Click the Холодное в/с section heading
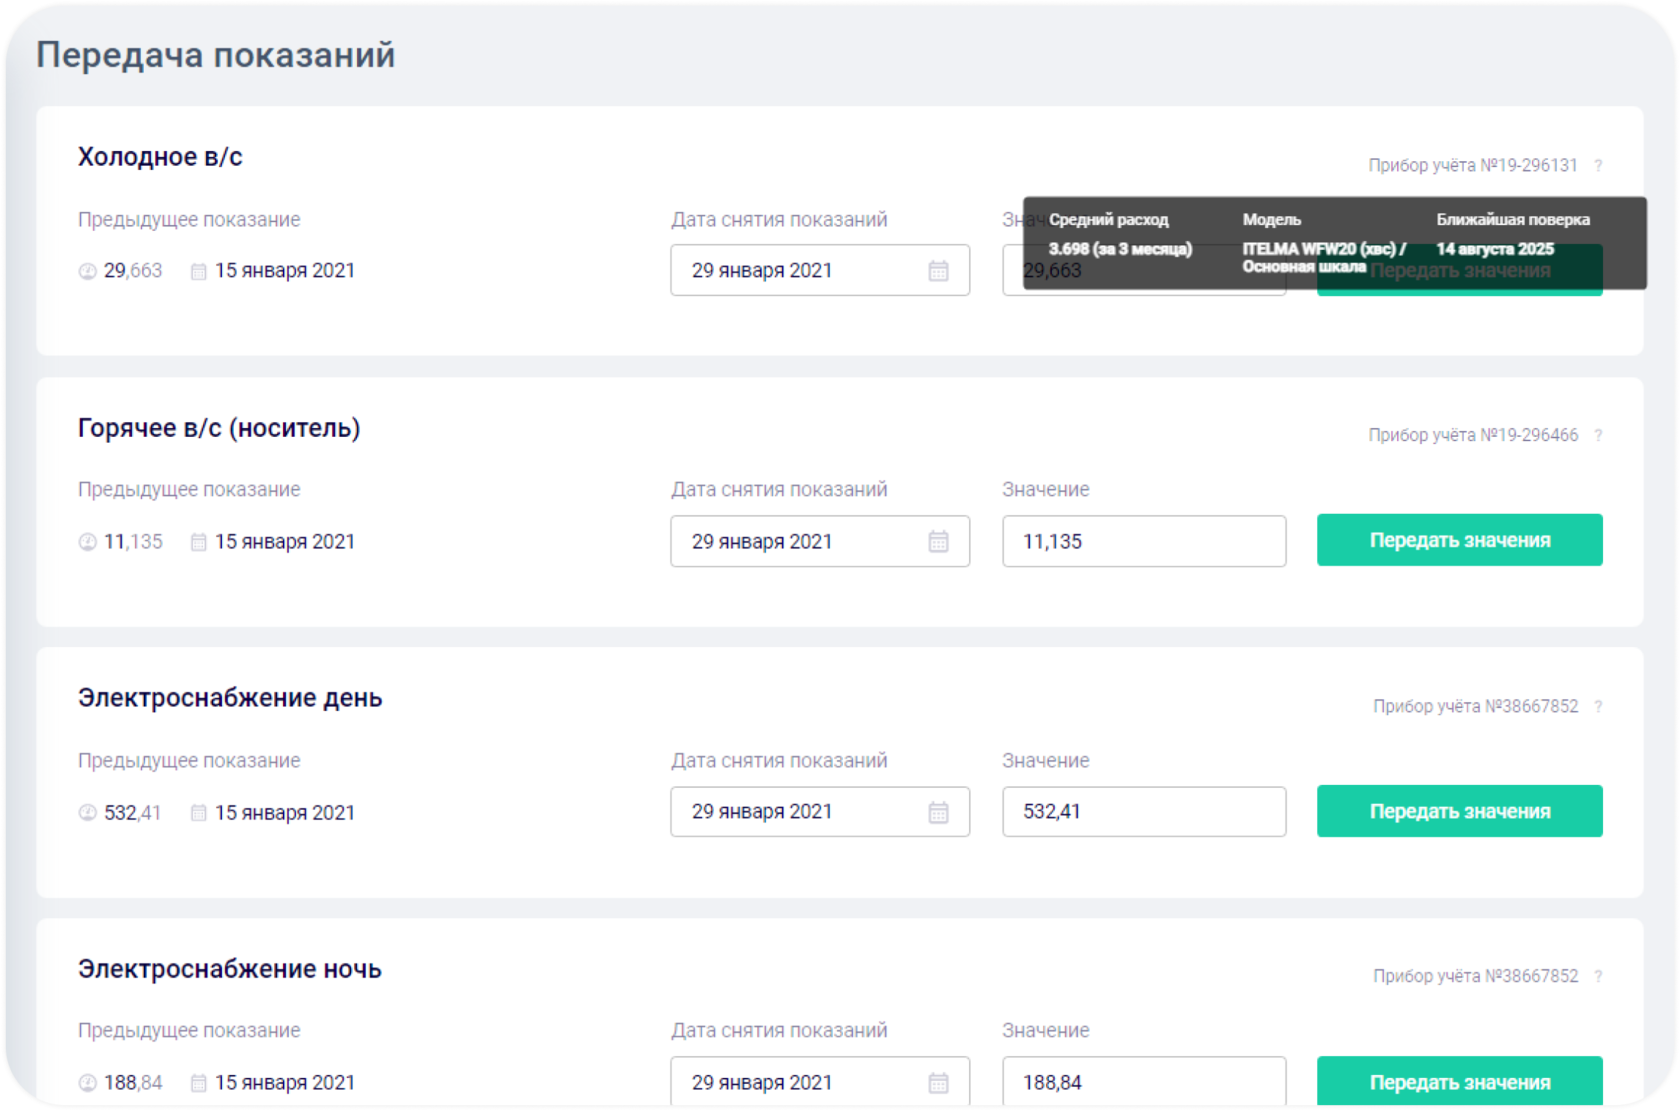 [160, 157]
